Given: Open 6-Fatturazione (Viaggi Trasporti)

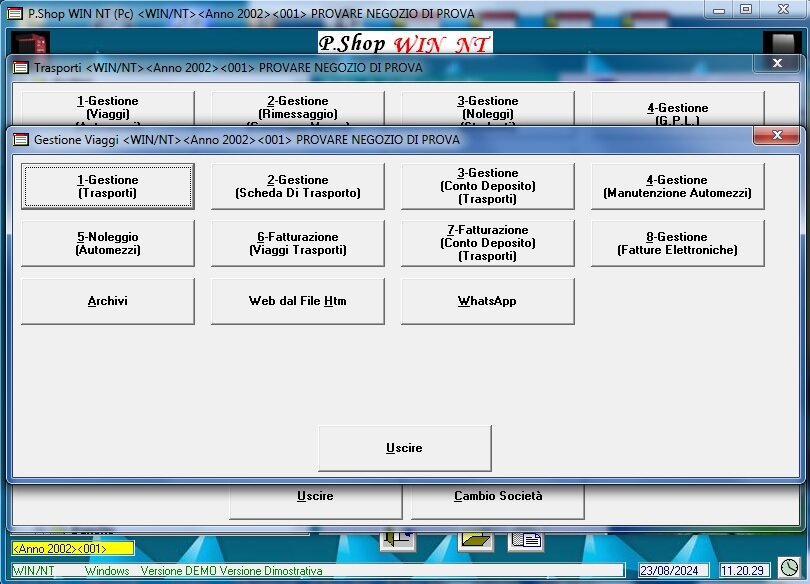Looking at the screenshot, I should (x=297, y=243).
